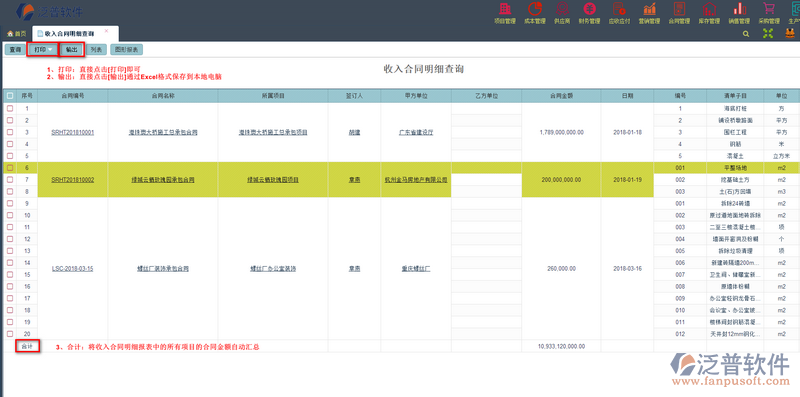
Task: Open 应收应付 module icon
Action: point(619,9)
